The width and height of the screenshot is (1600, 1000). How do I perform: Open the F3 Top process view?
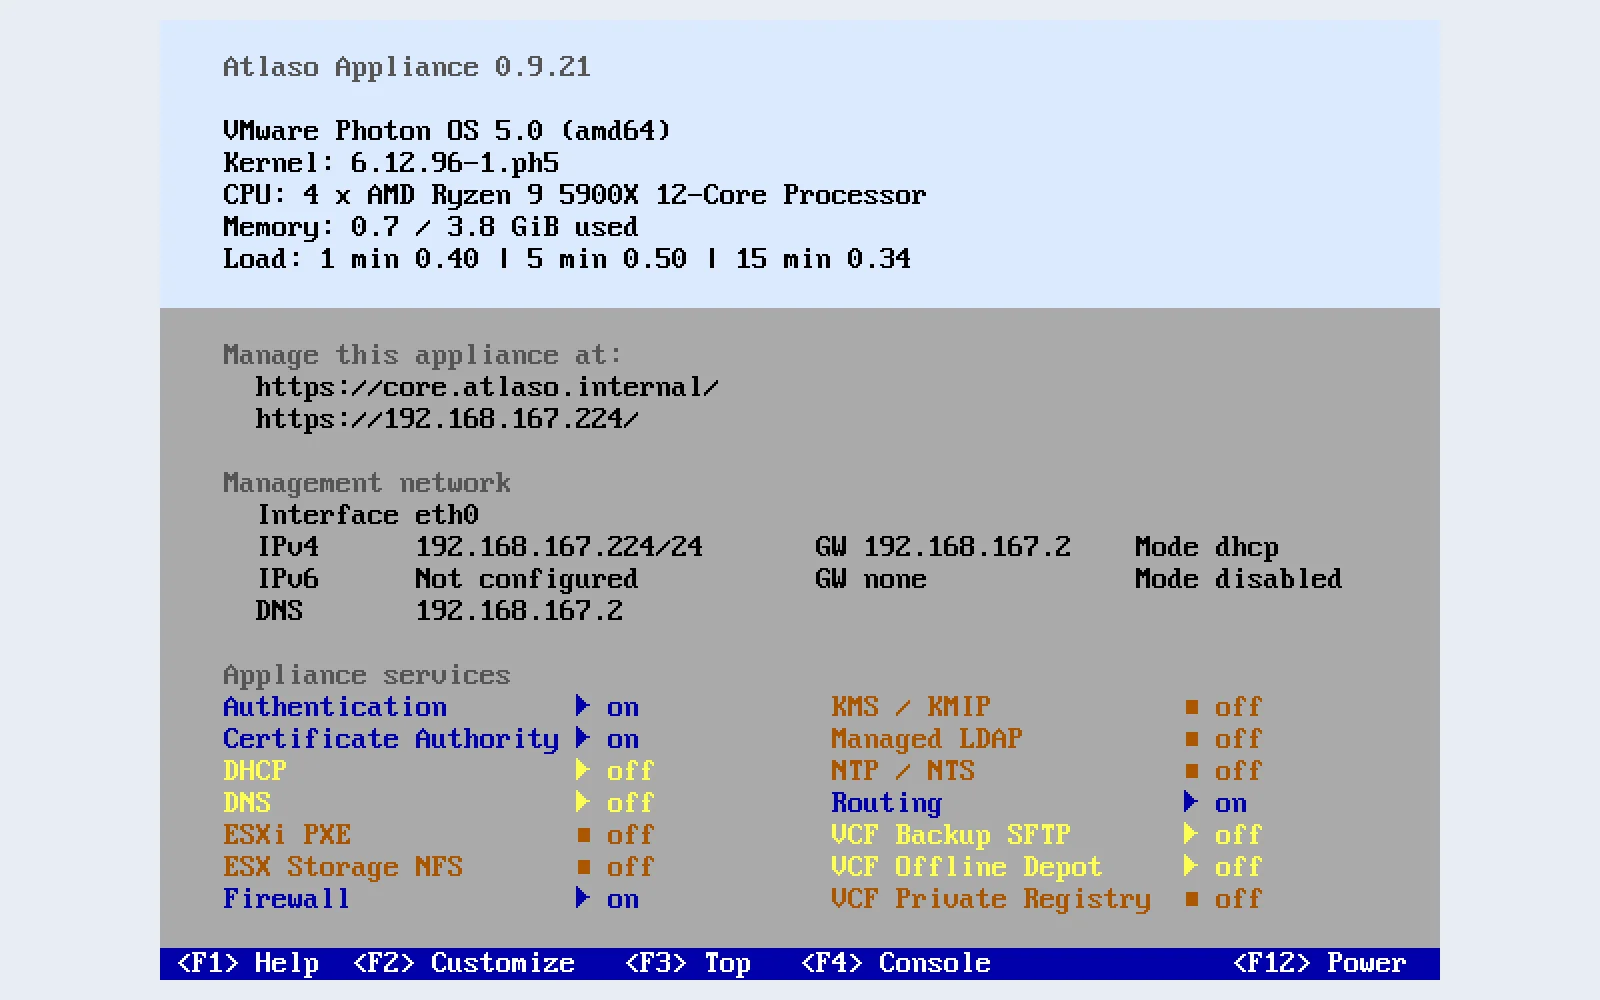pos(688,963)
